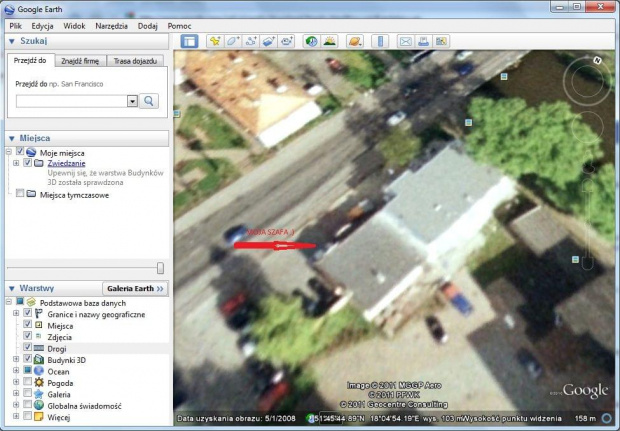
Task: Click the Zwiedzanie folder icon
Action: 39,163
